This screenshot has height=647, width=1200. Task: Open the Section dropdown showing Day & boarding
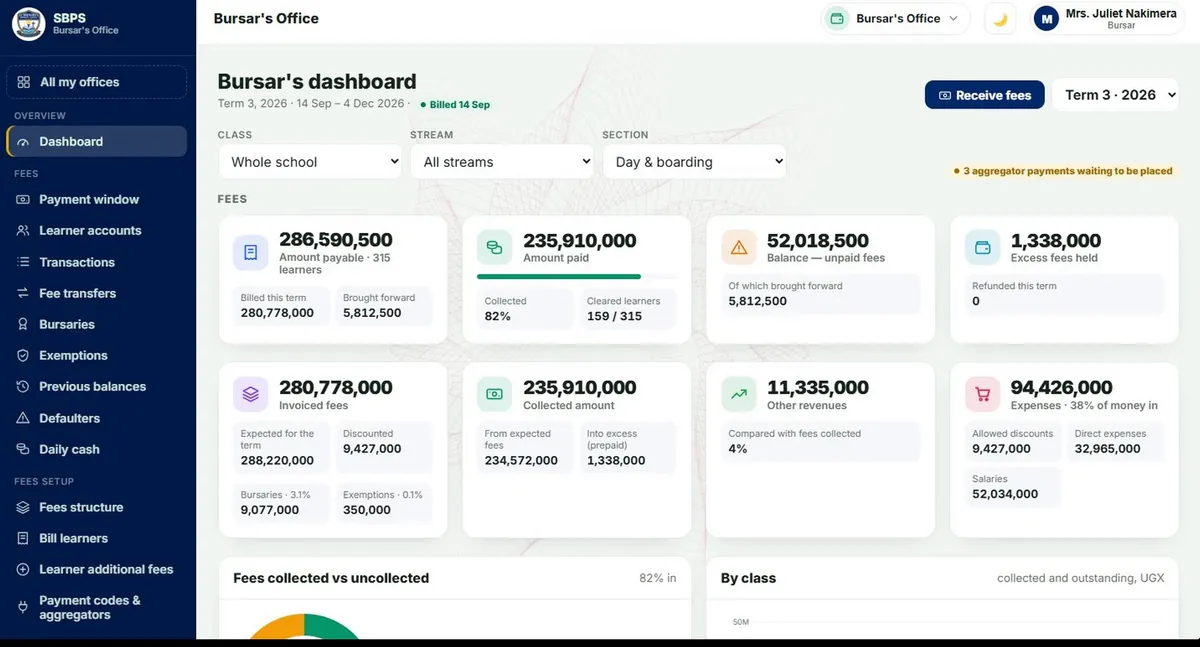694,162
